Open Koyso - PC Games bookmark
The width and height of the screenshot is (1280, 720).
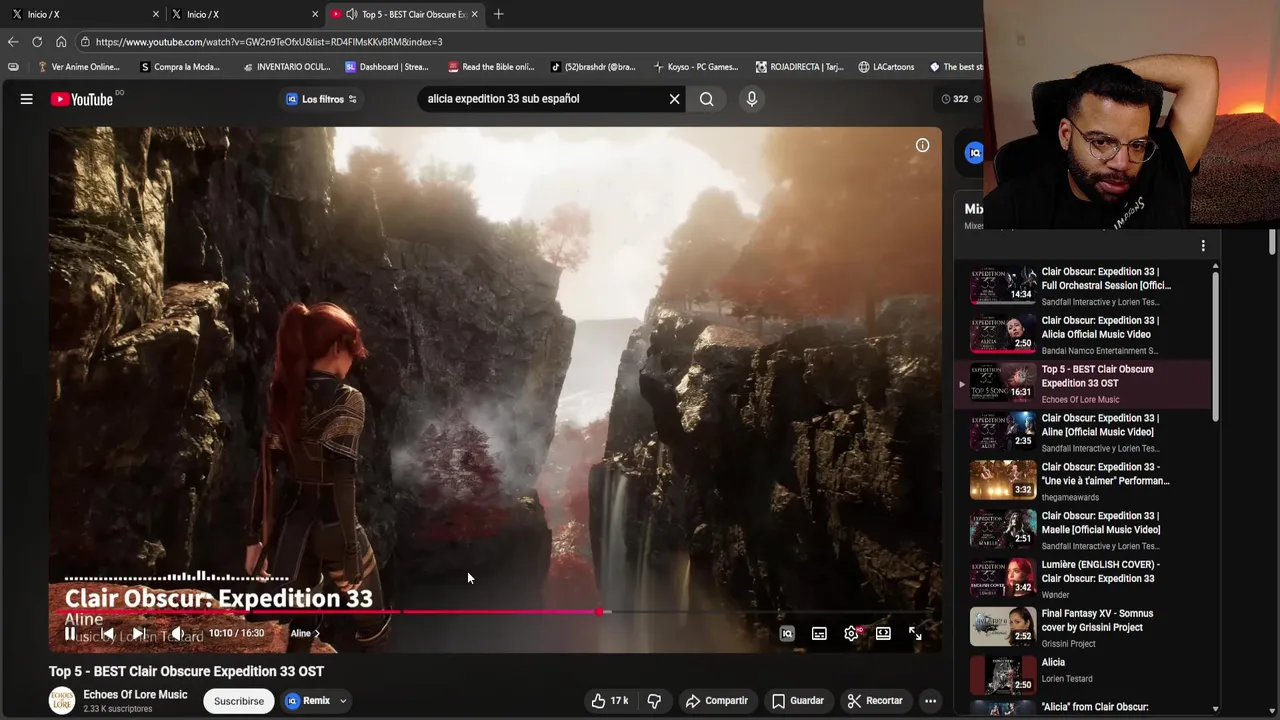coord(696,67)
